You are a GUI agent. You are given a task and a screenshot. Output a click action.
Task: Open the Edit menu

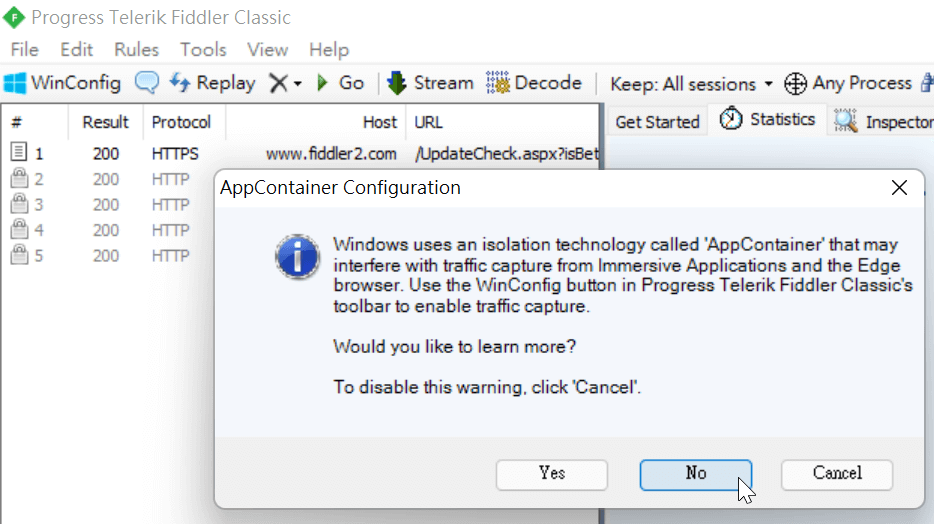click(x=76, y=49)
